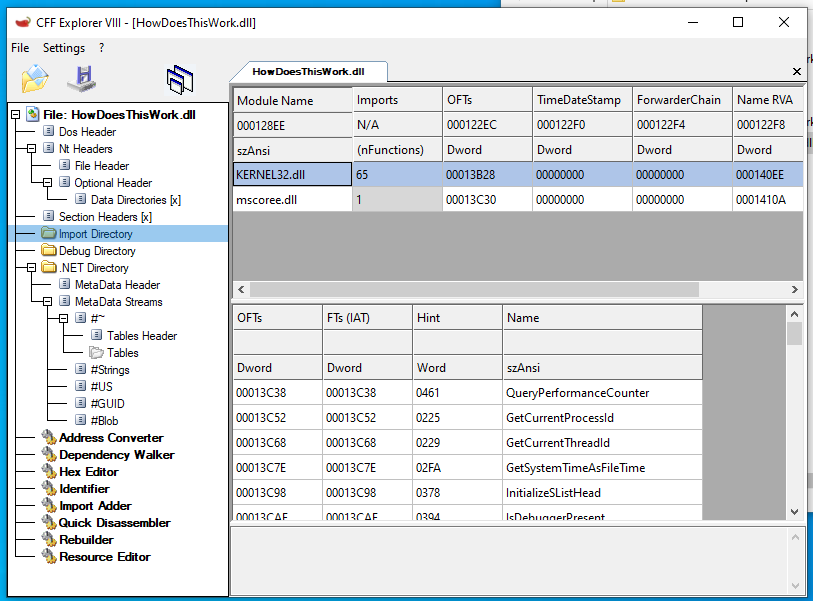The image size is (813, 601).
Task: Click the up arrow of functions list scrollbar
Action: [x=794, y=314]
